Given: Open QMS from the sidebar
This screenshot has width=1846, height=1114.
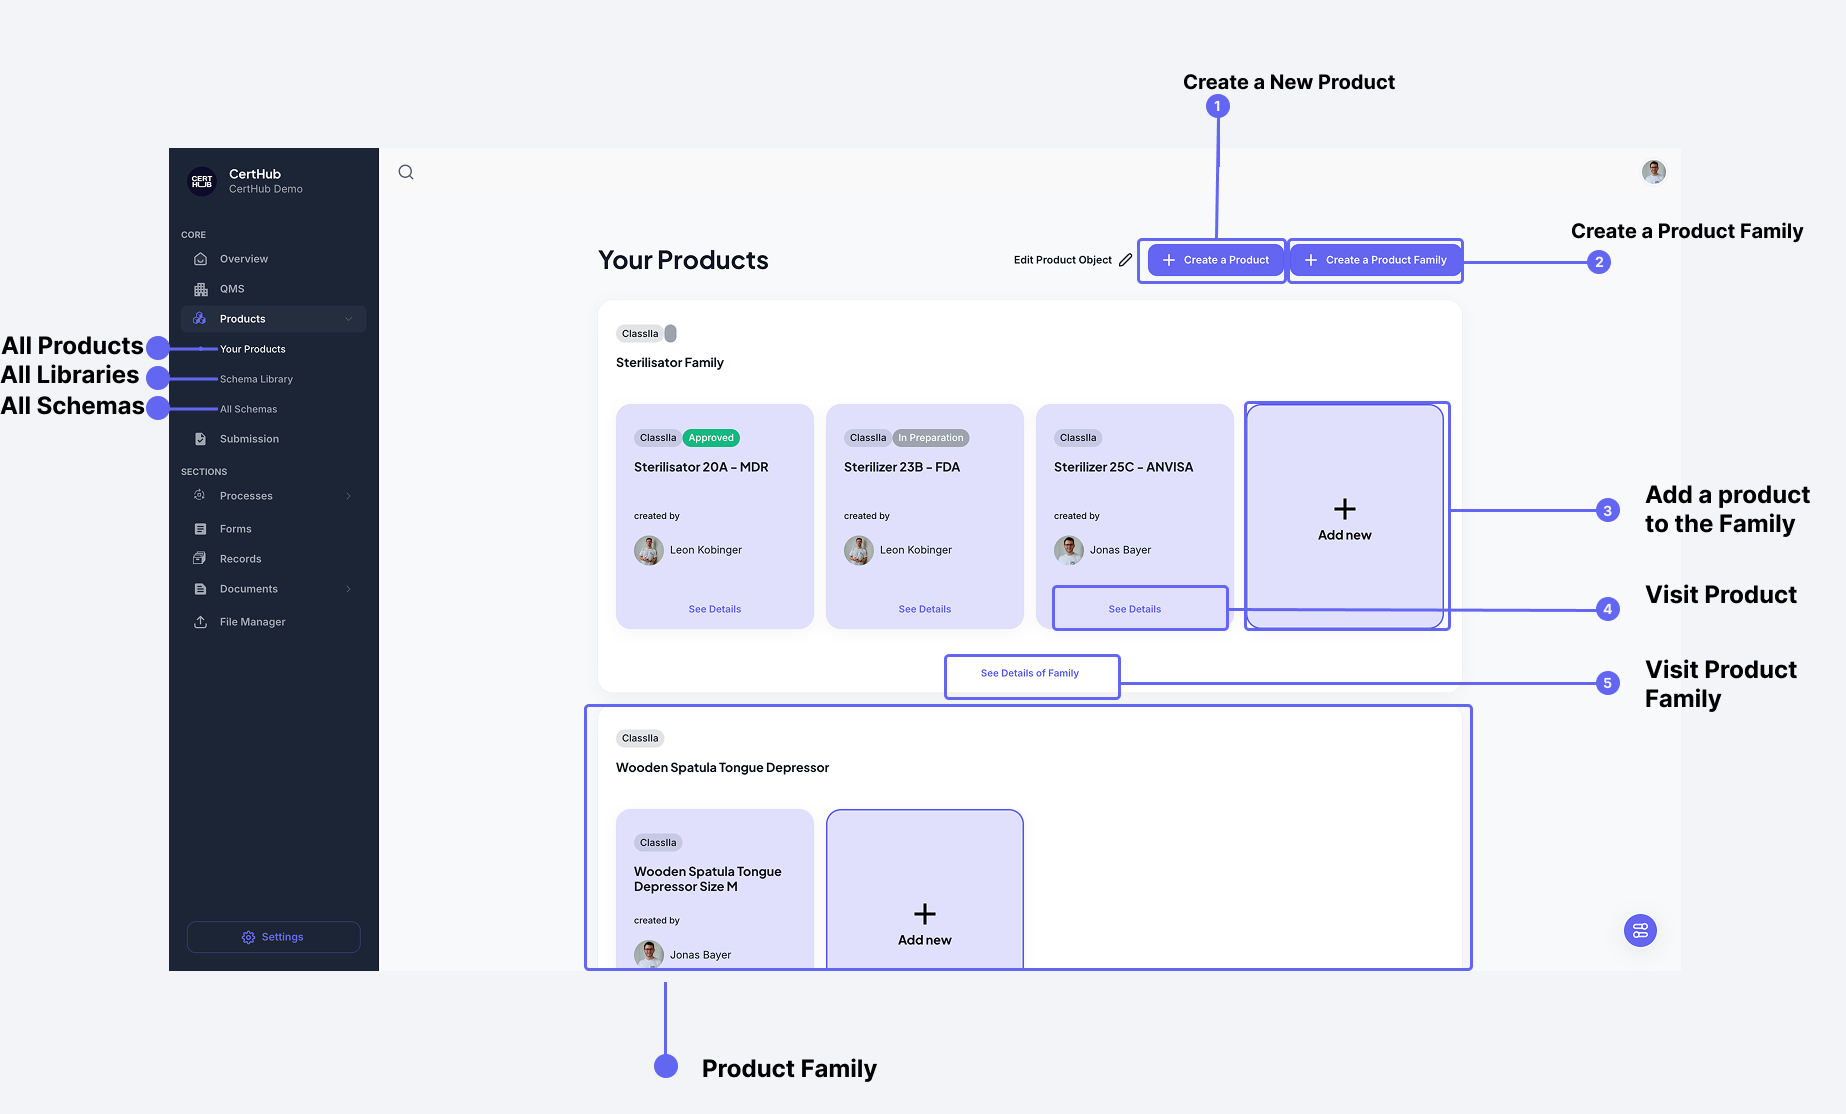Looking at the screenshot, I should click(231, 288).
